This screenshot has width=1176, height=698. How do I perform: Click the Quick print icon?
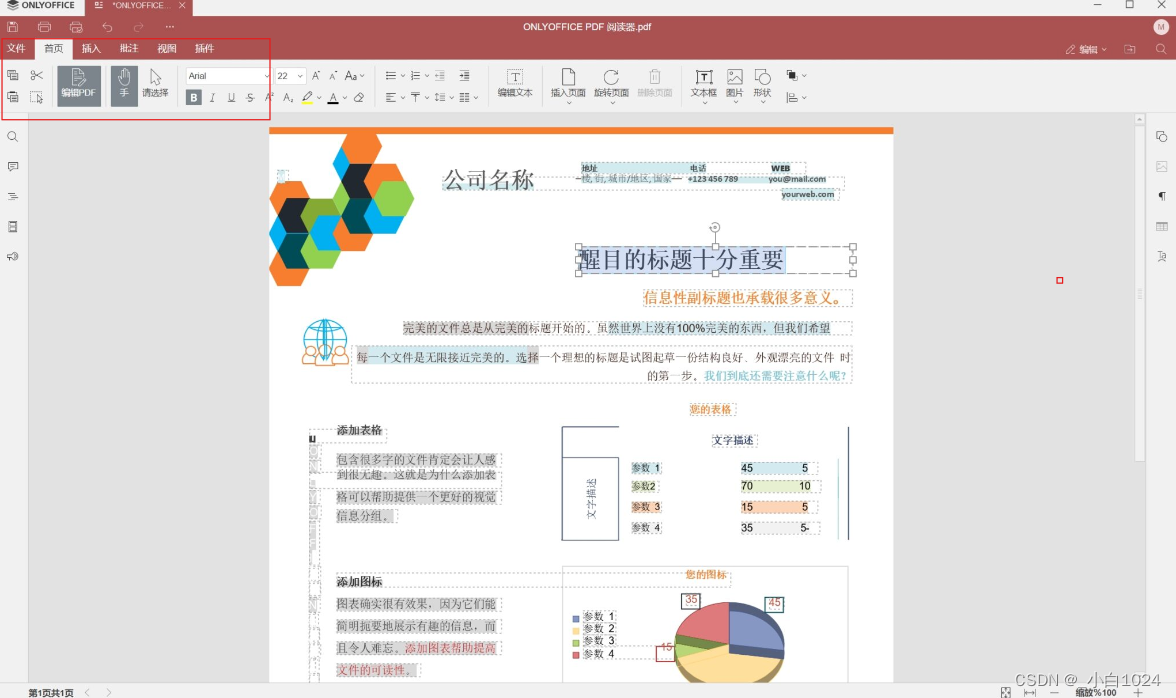point(76,27)
